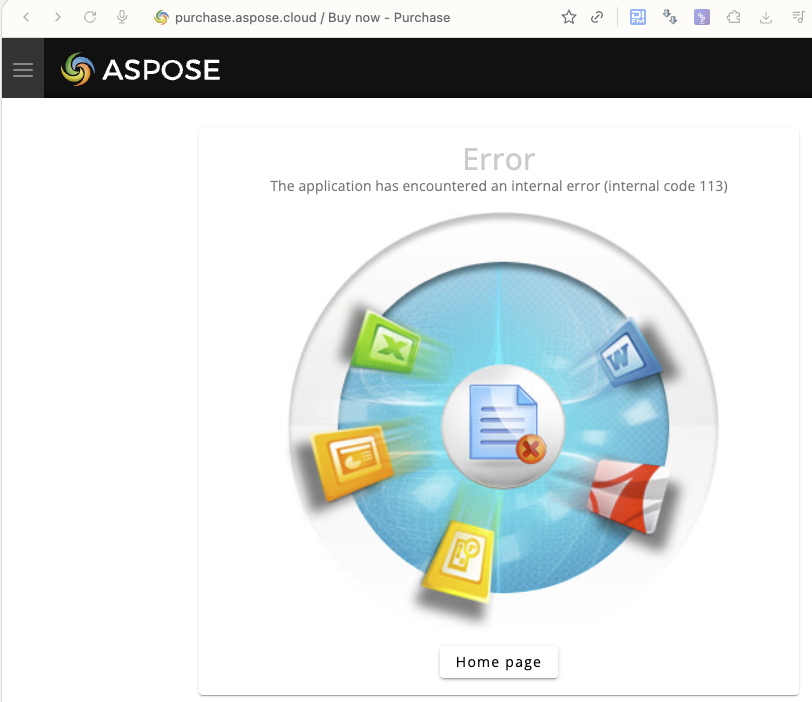The width and height of the screenshot is (812, 702).
Task: Open the blue FM extension icon
Action: click(x=637, y=18)
